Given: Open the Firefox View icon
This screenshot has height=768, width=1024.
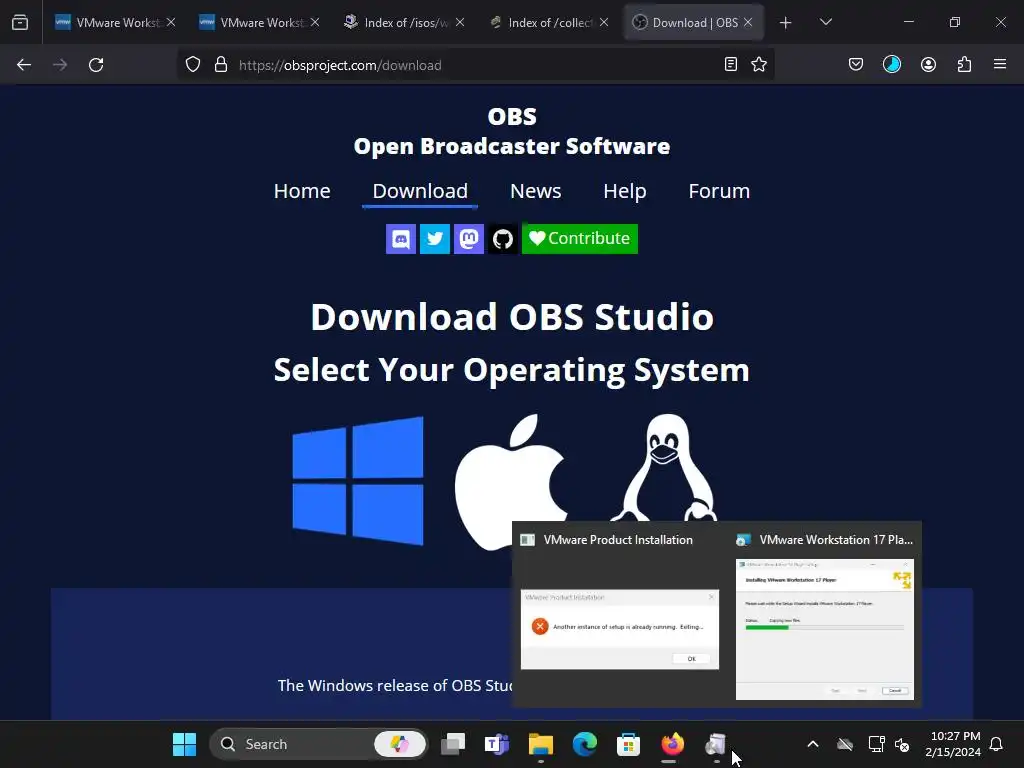Looking at the screenshot, I should pyautogui.click(x=20, y=22).
